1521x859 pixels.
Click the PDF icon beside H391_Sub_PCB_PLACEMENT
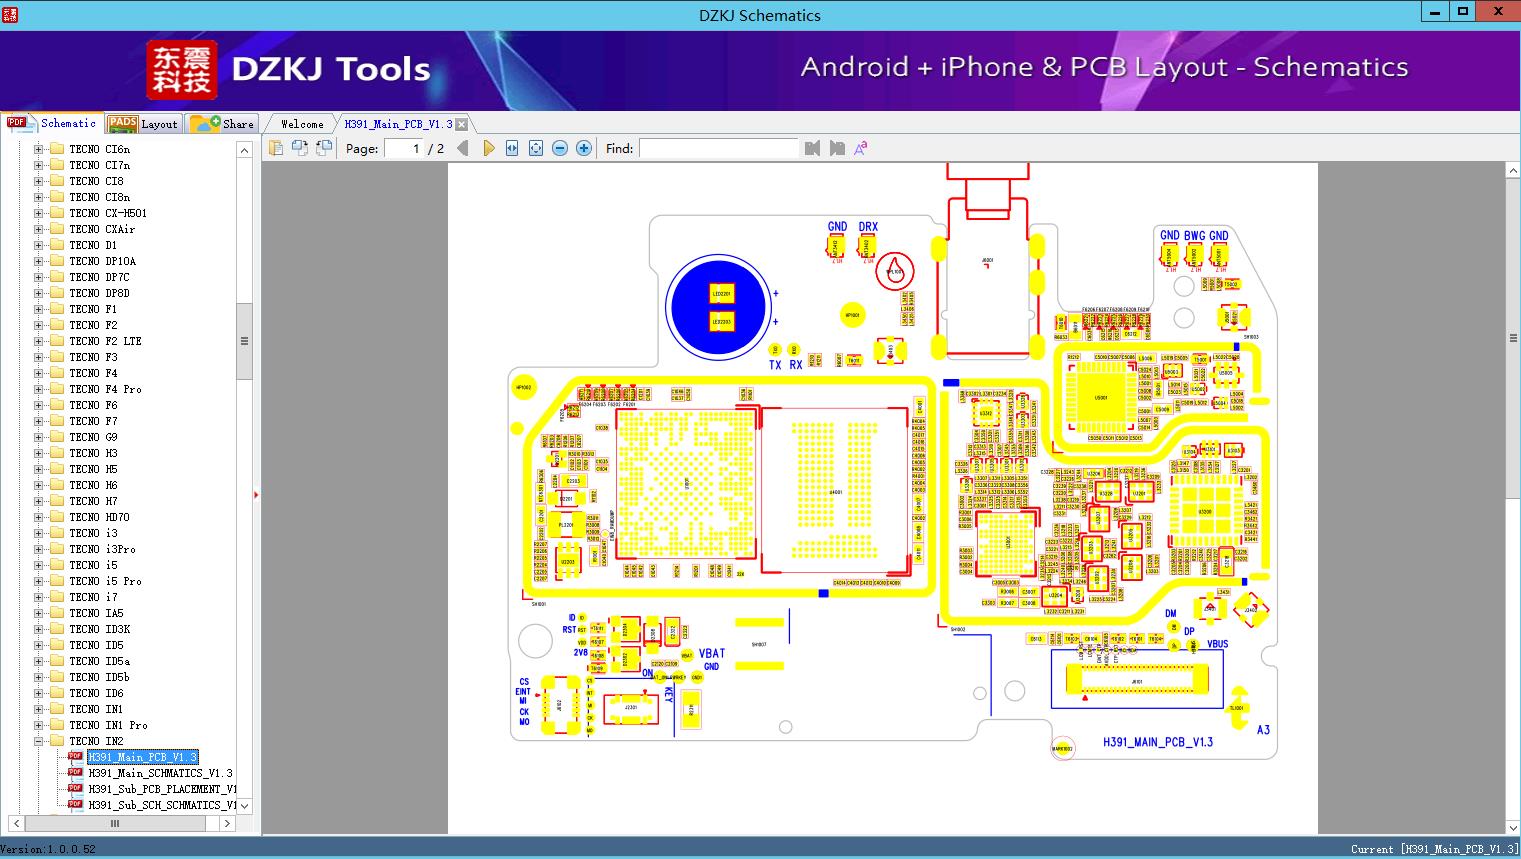75,788
